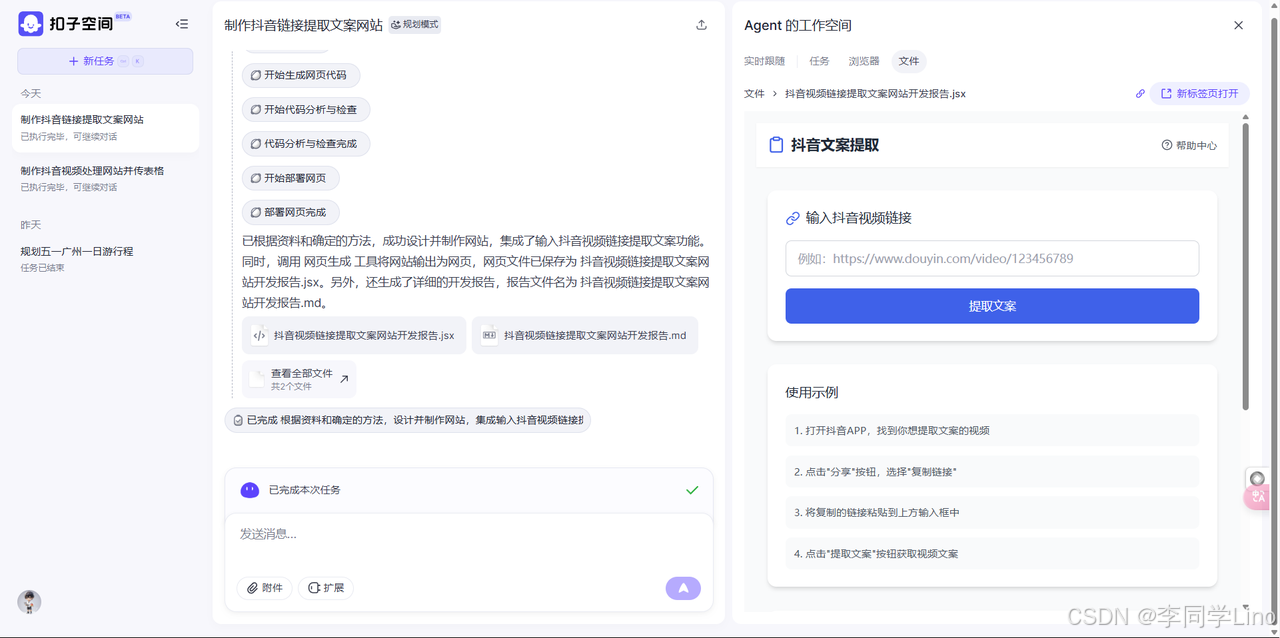
Task: Click step 1. 打开抖音APP text row
Action: 992,431
